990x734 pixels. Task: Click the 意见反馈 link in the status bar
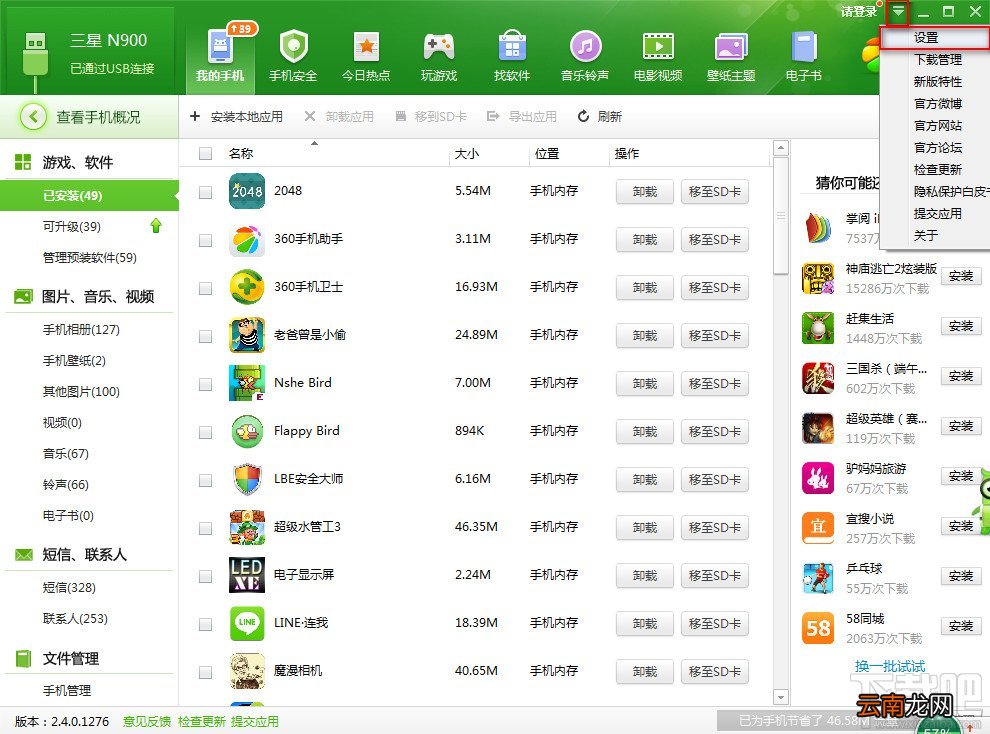[x=146, y=721]
